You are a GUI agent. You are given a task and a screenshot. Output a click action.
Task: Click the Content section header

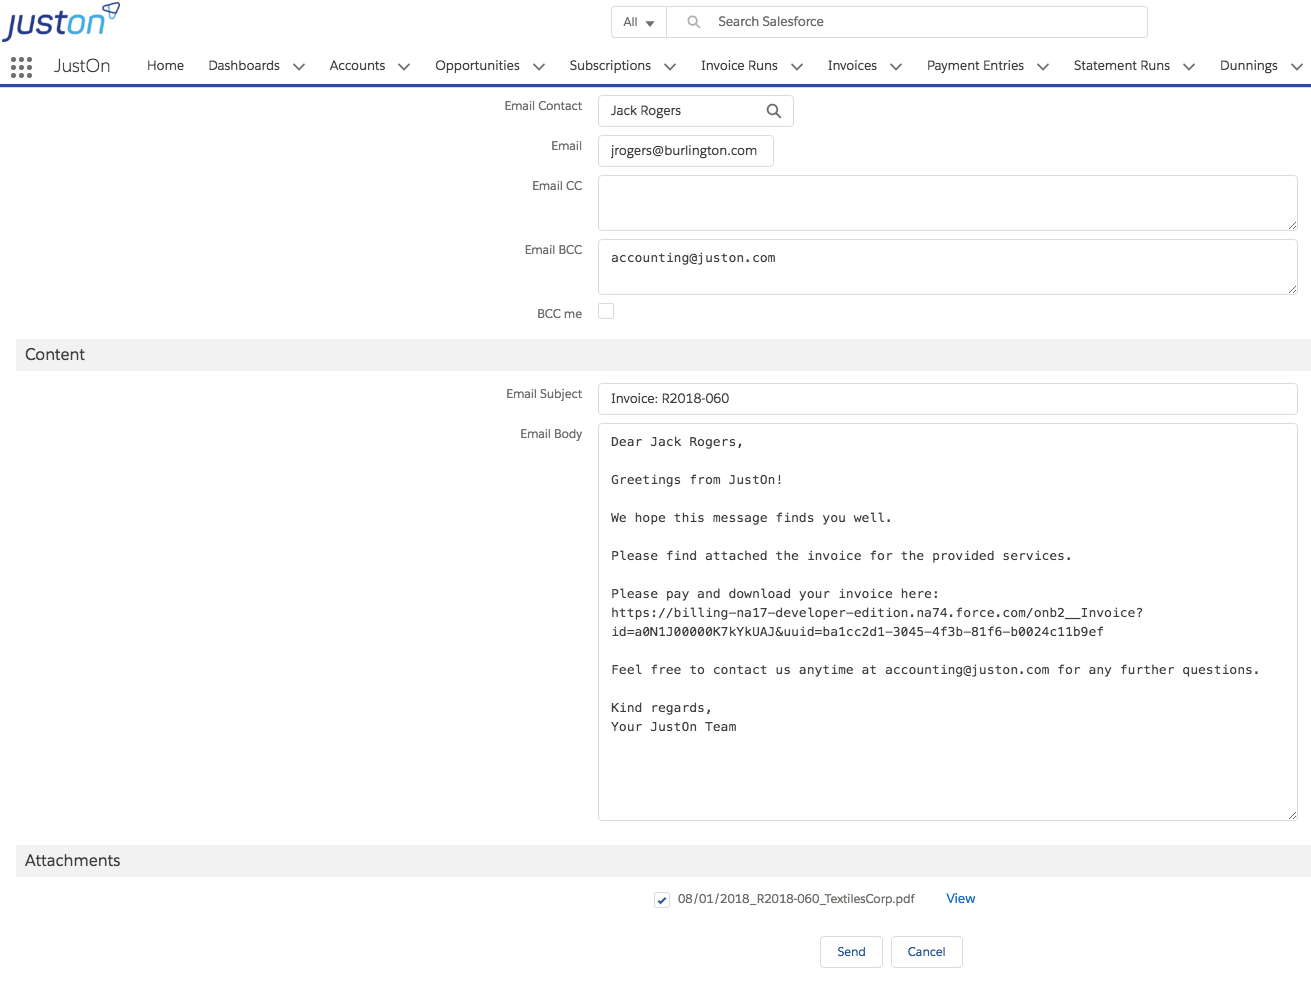coord(663,355)
